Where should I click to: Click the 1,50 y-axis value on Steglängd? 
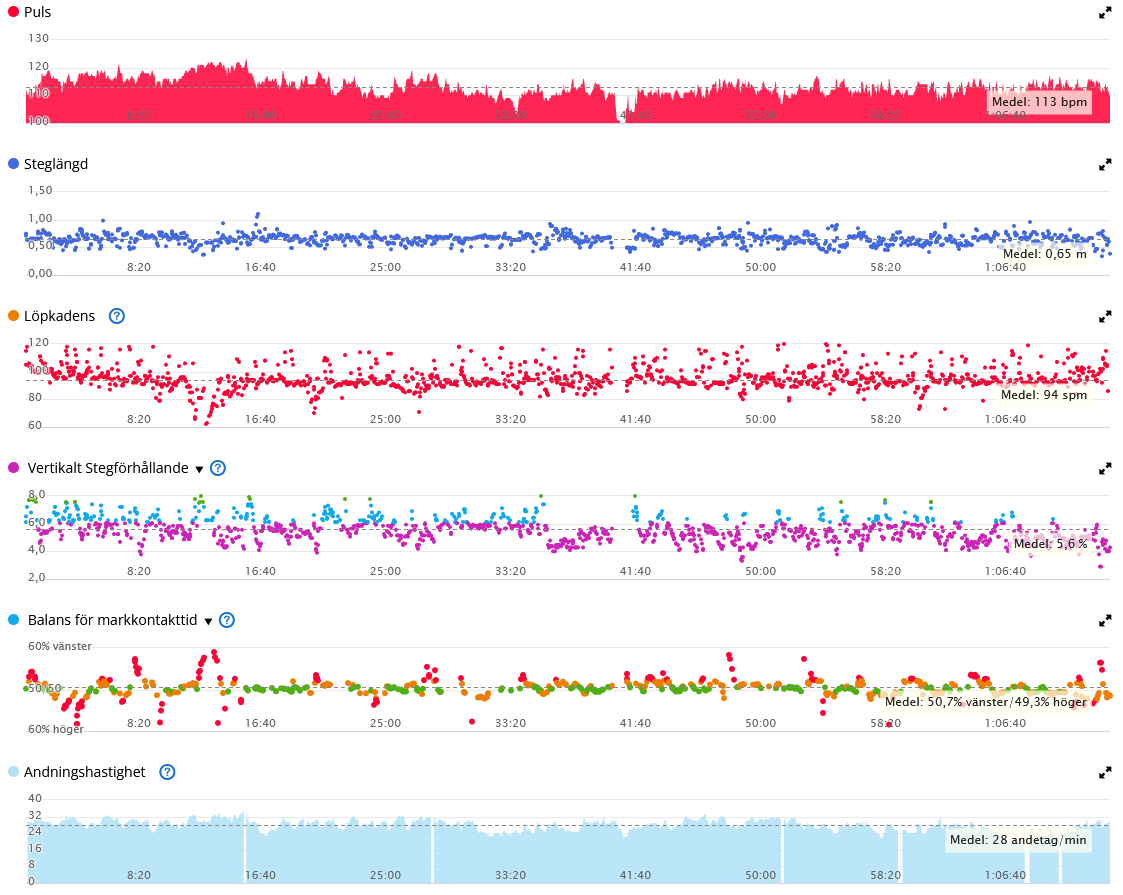tap(40, 190)
